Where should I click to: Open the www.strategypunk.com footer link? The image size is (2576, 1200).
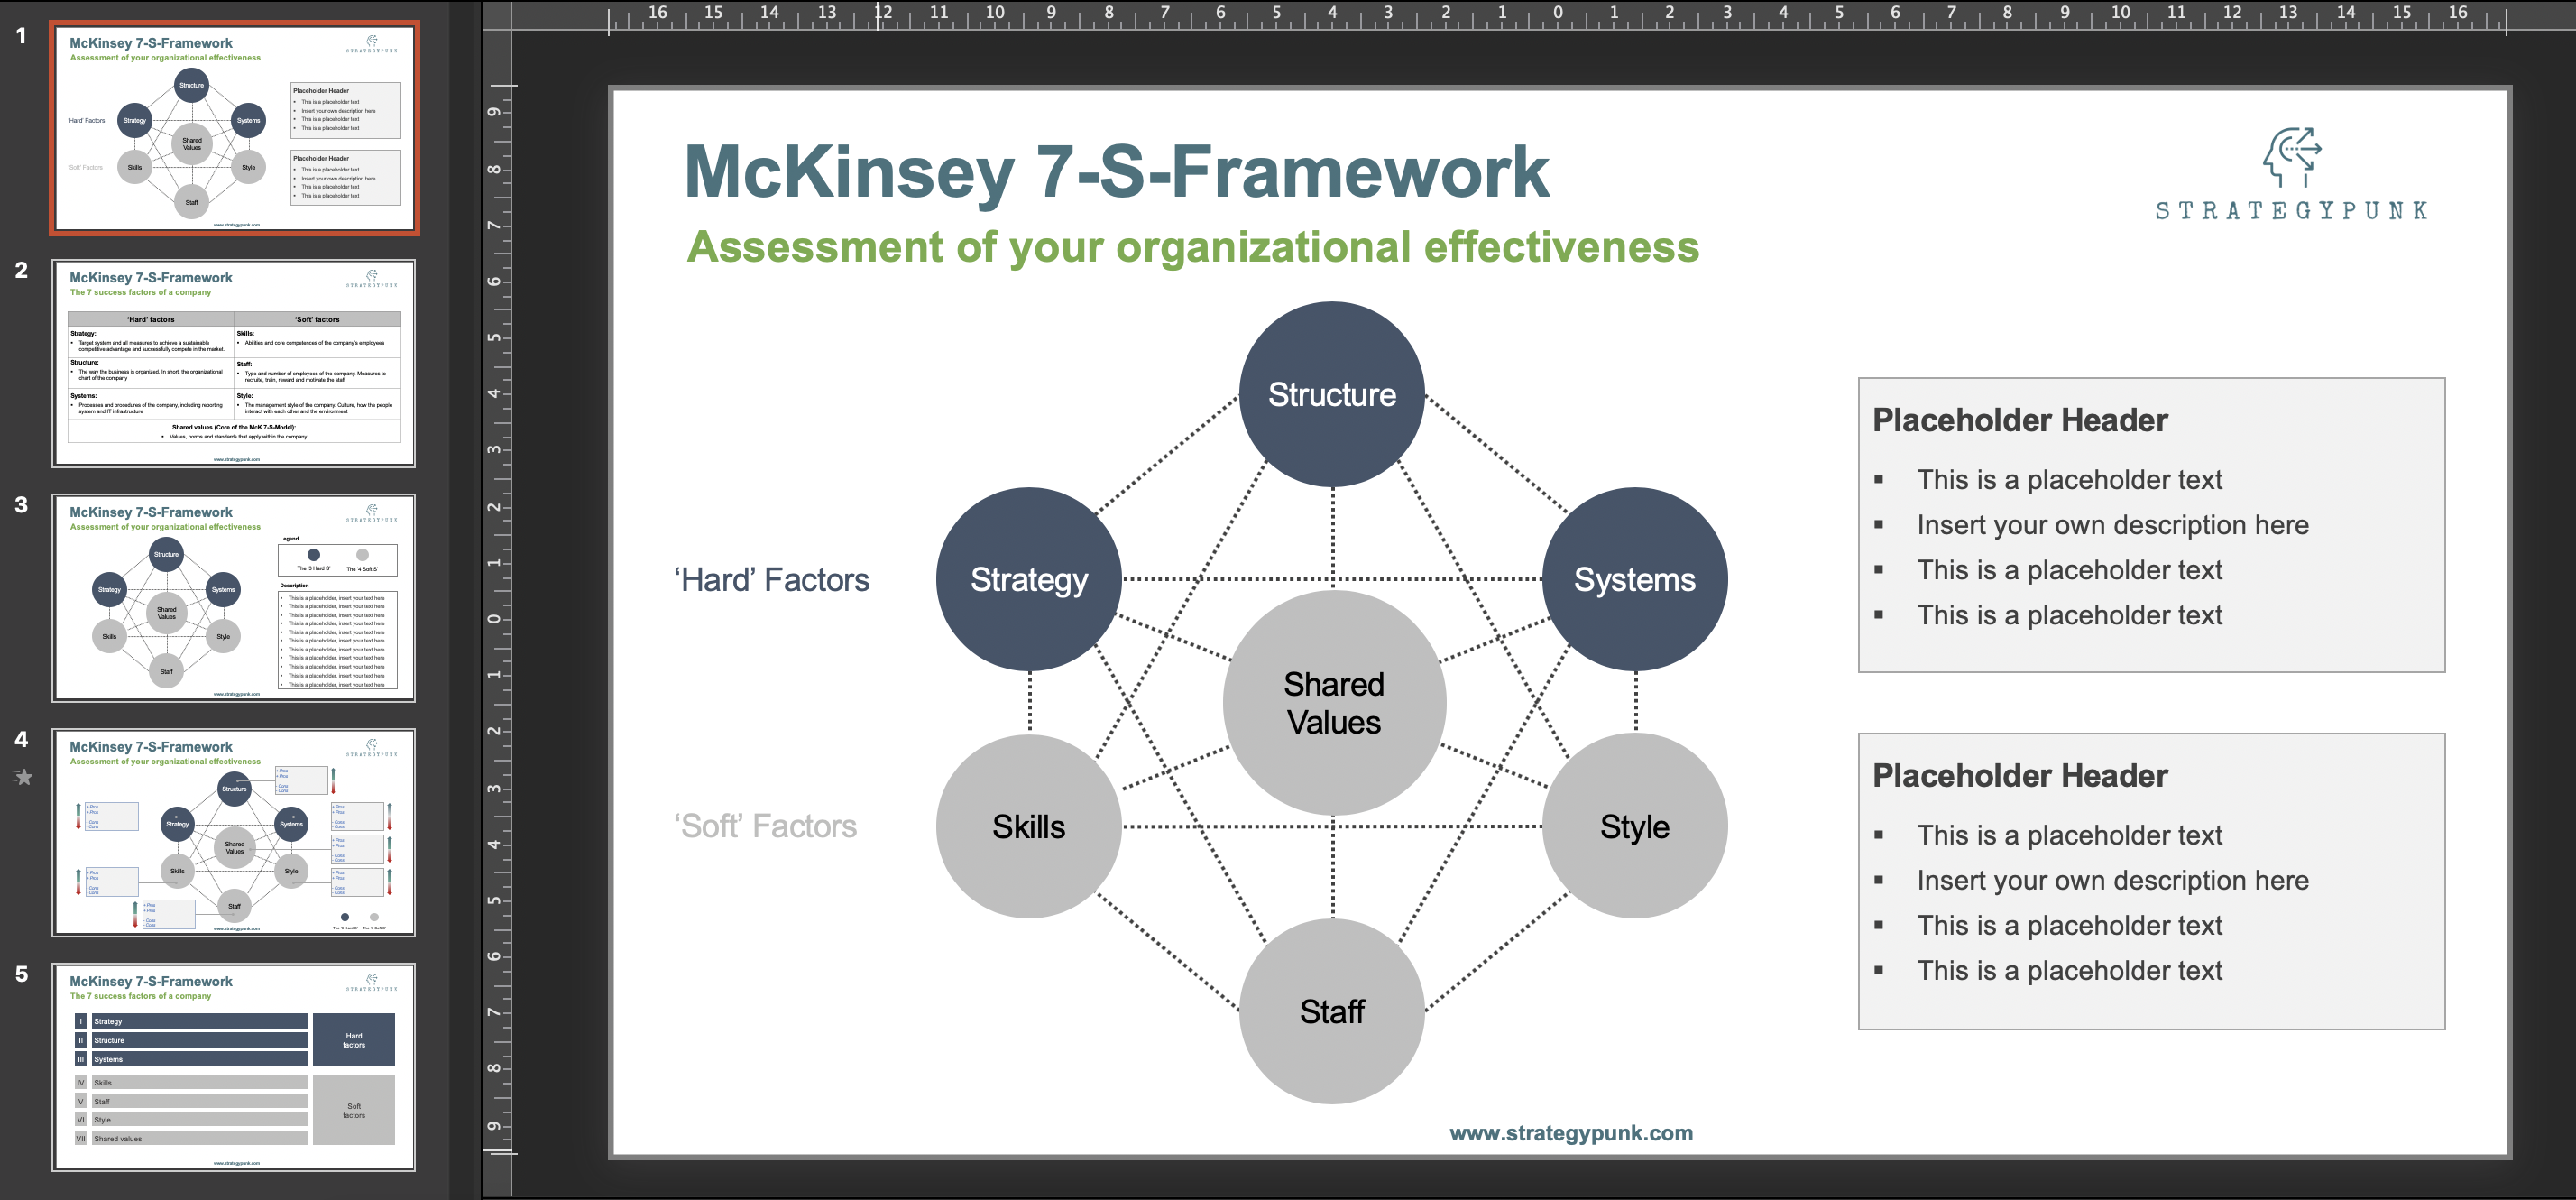coord(1571,1133)
